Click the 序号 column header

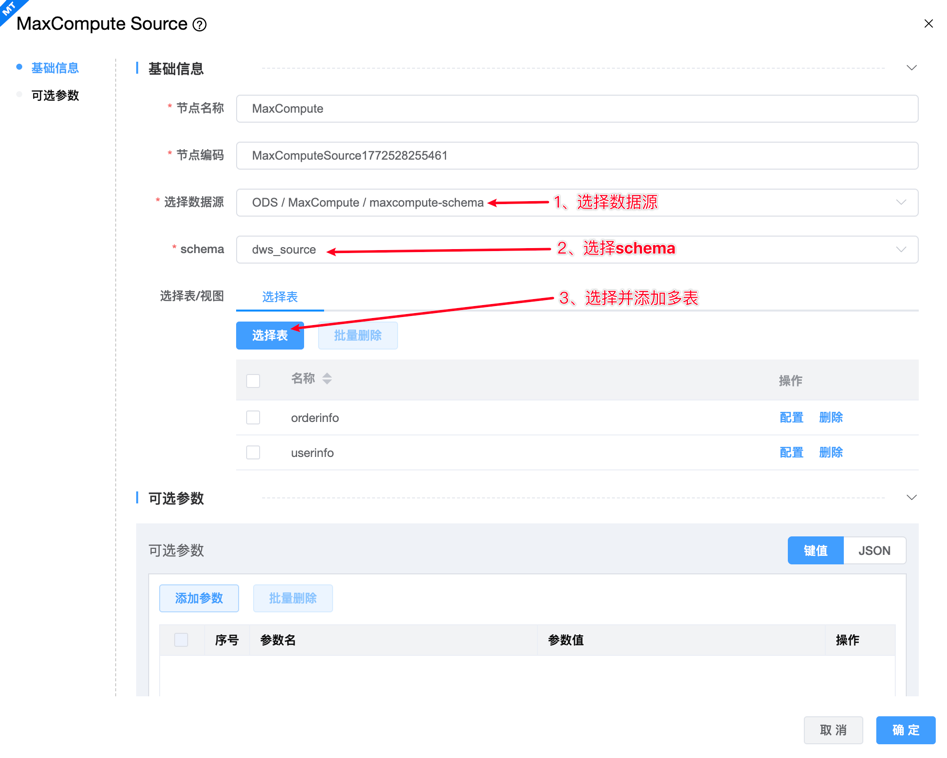click(226, 640)
